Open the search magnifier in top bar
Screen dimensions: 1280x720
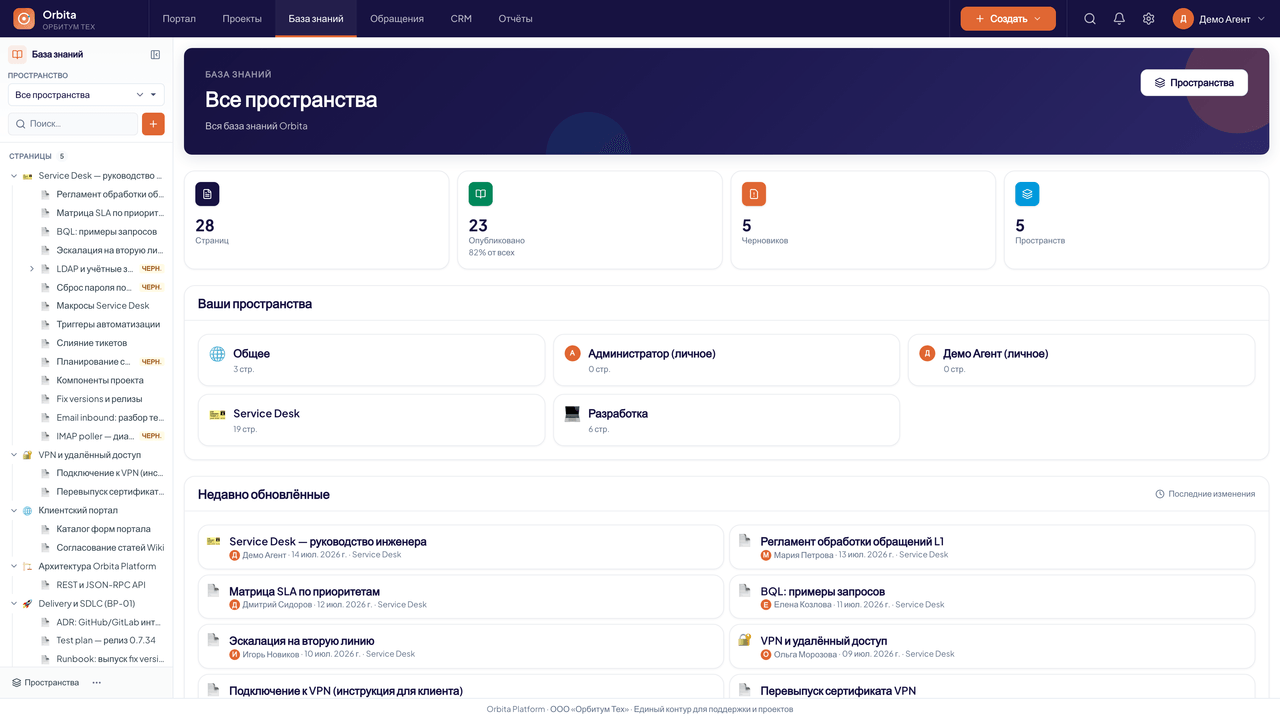coord(1090,19)
